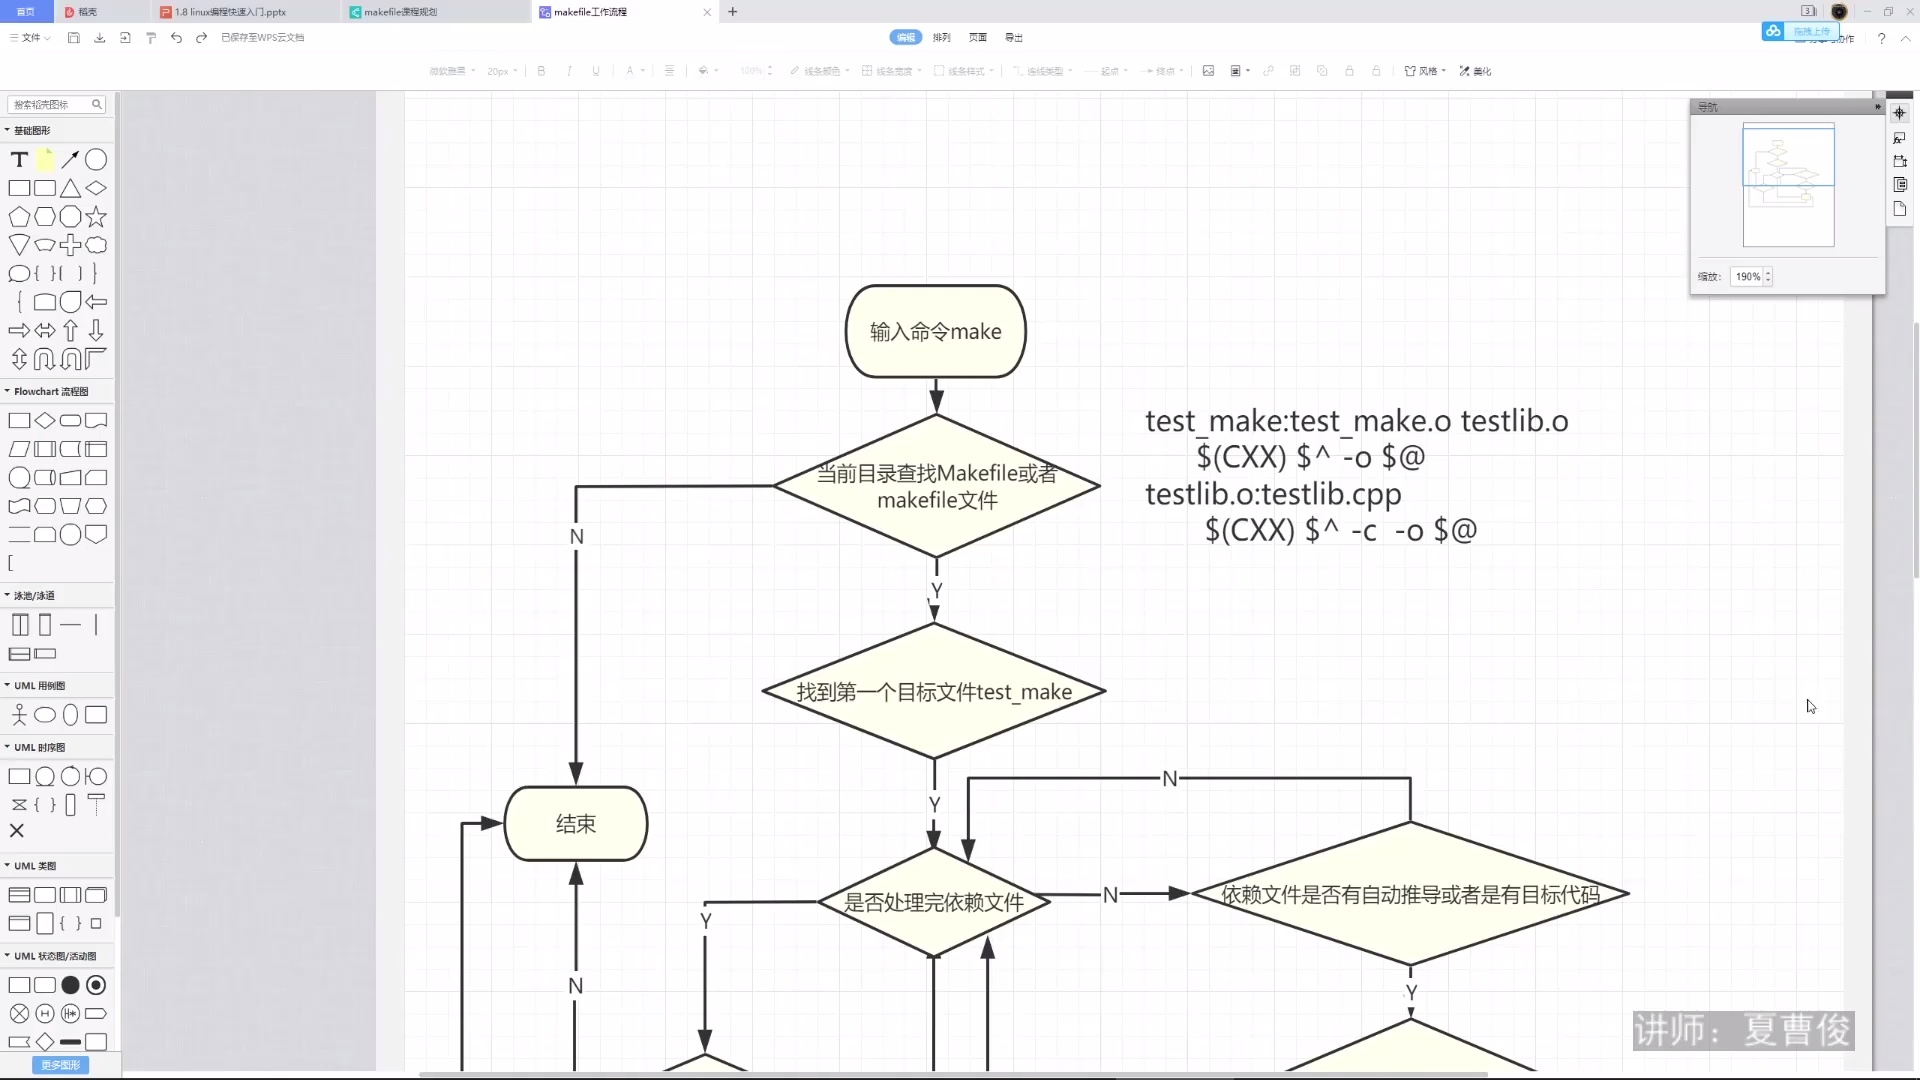Toggle bold formatting
This screenshot has height=1080, width=1920.
[x=541, y=71]
